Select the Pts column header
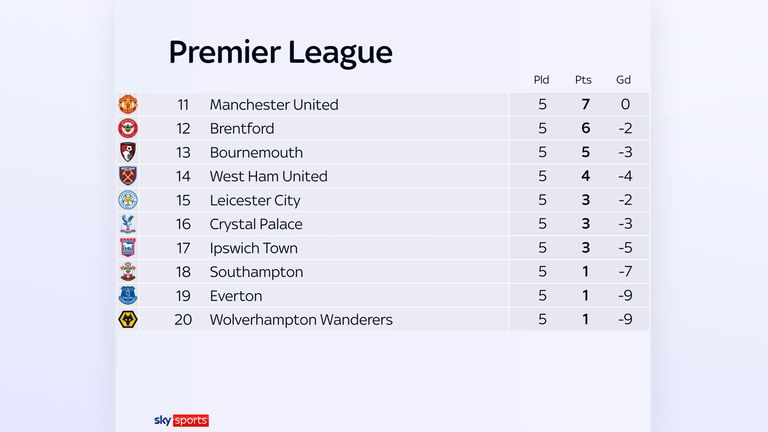This screenshot has width=768, height=432. pyautogui.click(x=583, y=80)
